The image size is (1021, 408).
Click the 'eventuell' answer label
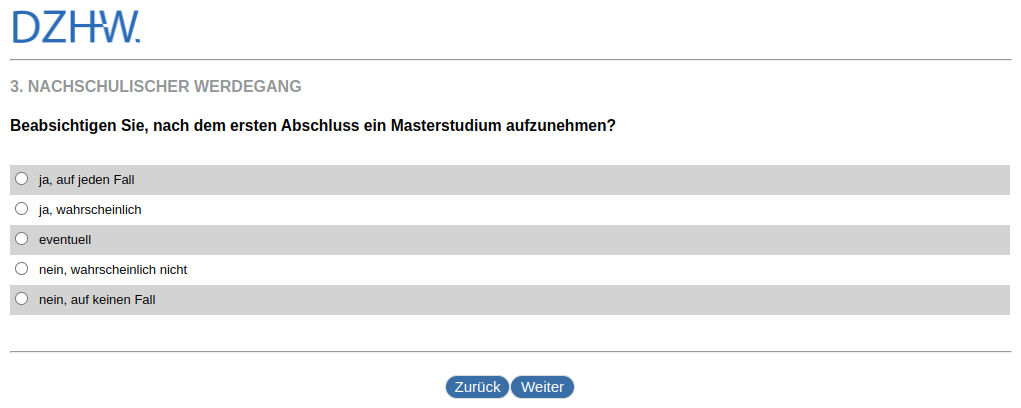click(65, 240)
